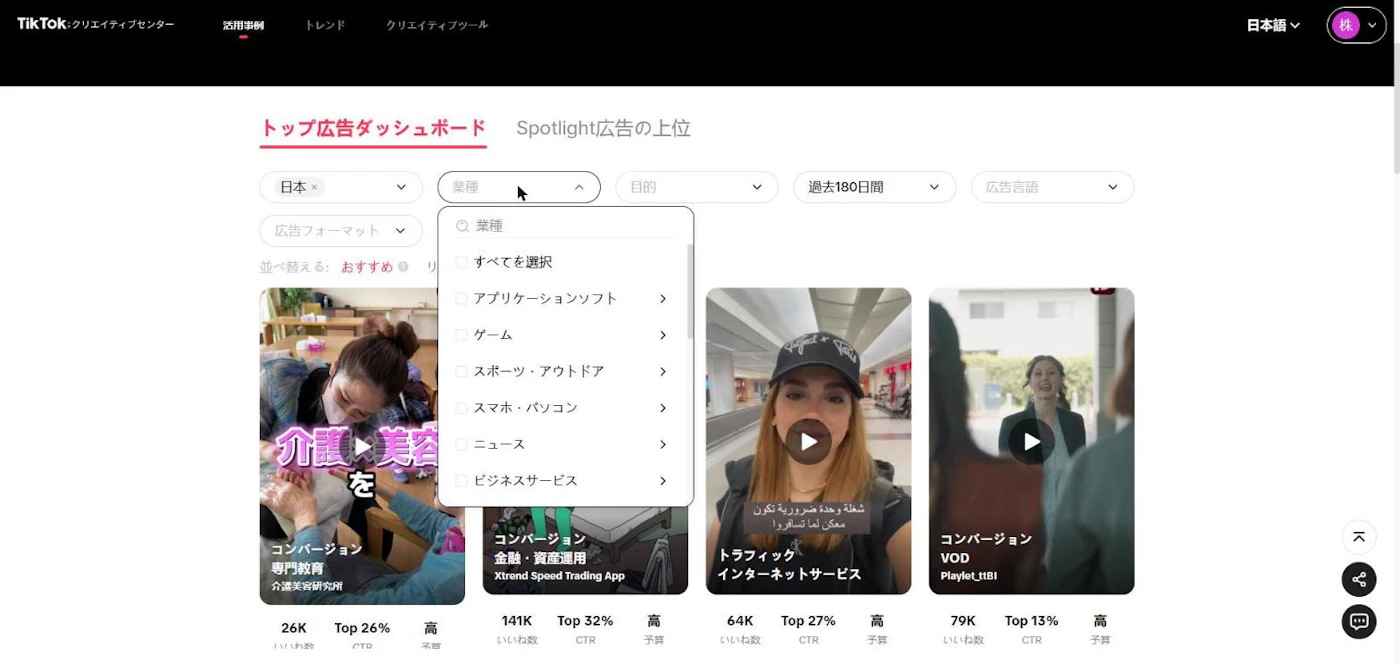Click the TikTok Creative Center logo
The width and height of the screenshot is (1400, 664).
(x=96, y=24)
